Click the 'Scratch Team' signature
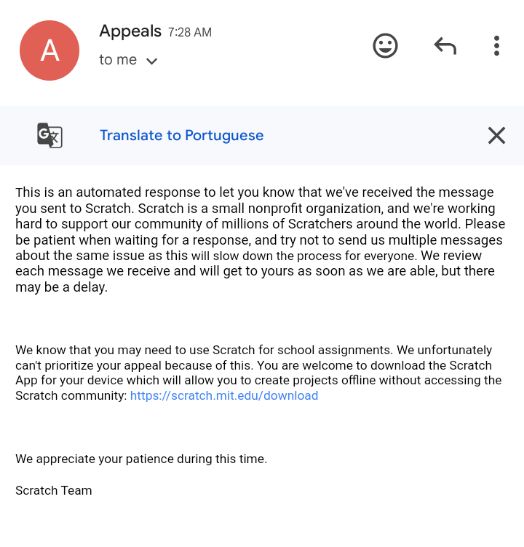The width and height of the screenshot is (524, 547). 53,490
